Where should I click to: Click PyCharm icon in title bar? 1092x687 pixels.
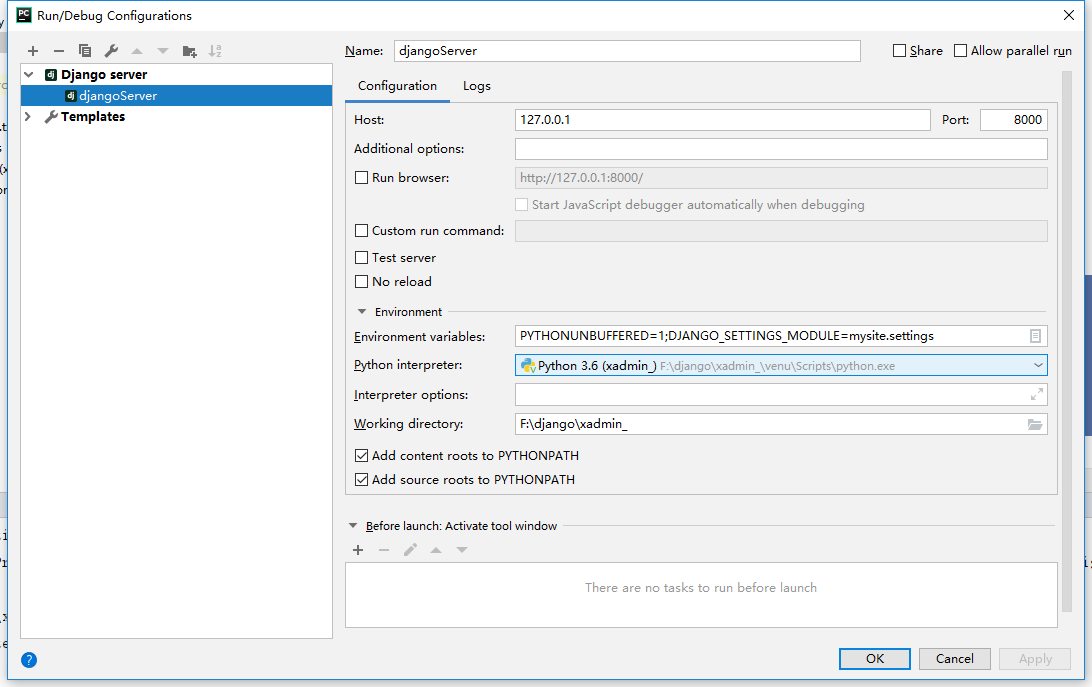tap(24, 15)
